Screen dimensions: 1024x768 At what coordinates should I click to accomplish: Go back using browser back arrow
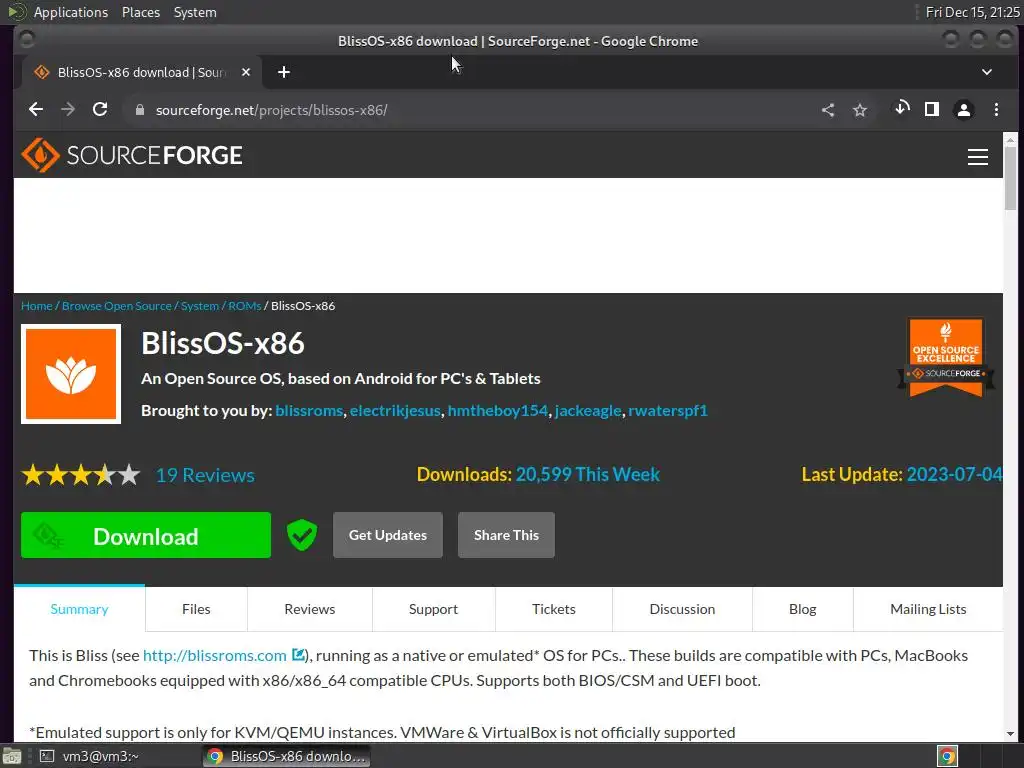tap(36, 110)
